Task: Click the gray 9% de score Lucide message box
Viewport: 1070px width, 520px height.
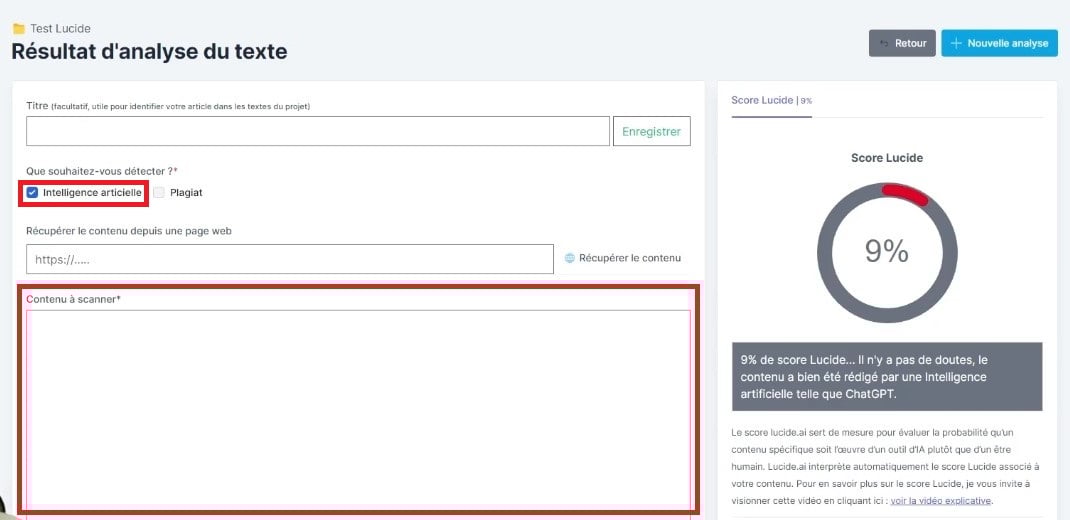Action: (x=886, y=376)
